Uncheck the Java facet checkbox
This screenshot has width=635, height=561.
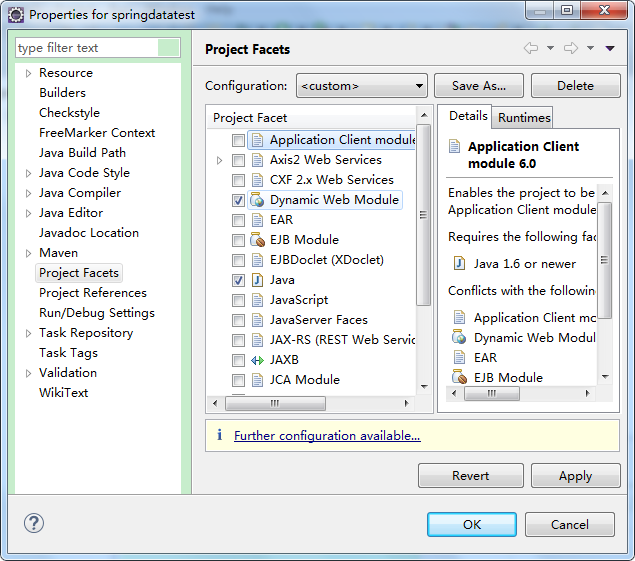(x=238, y=280)
